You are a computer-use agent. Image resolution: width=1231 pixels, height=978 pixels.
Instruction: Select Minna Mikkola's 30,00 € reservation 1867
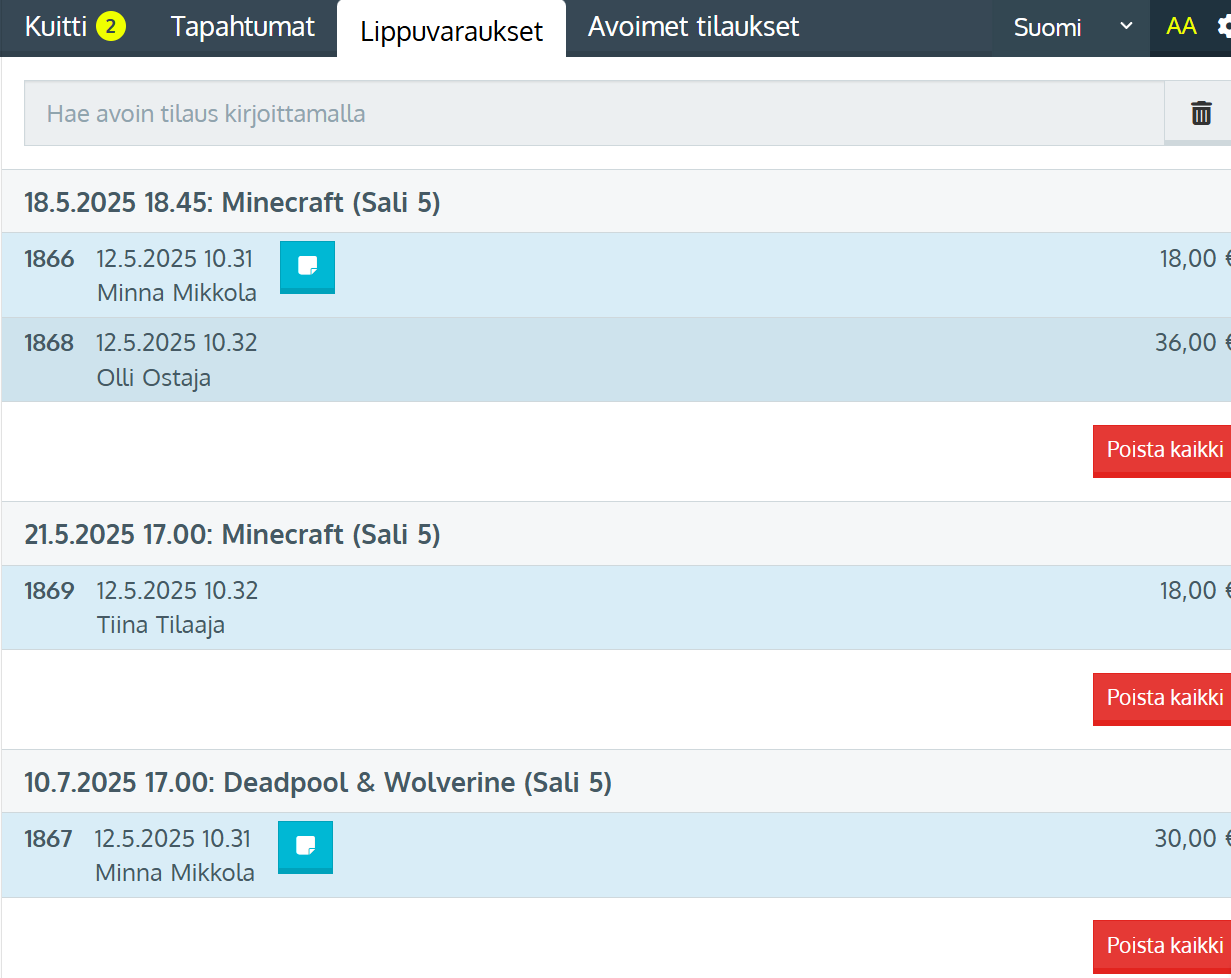click(x=700, y=855)
